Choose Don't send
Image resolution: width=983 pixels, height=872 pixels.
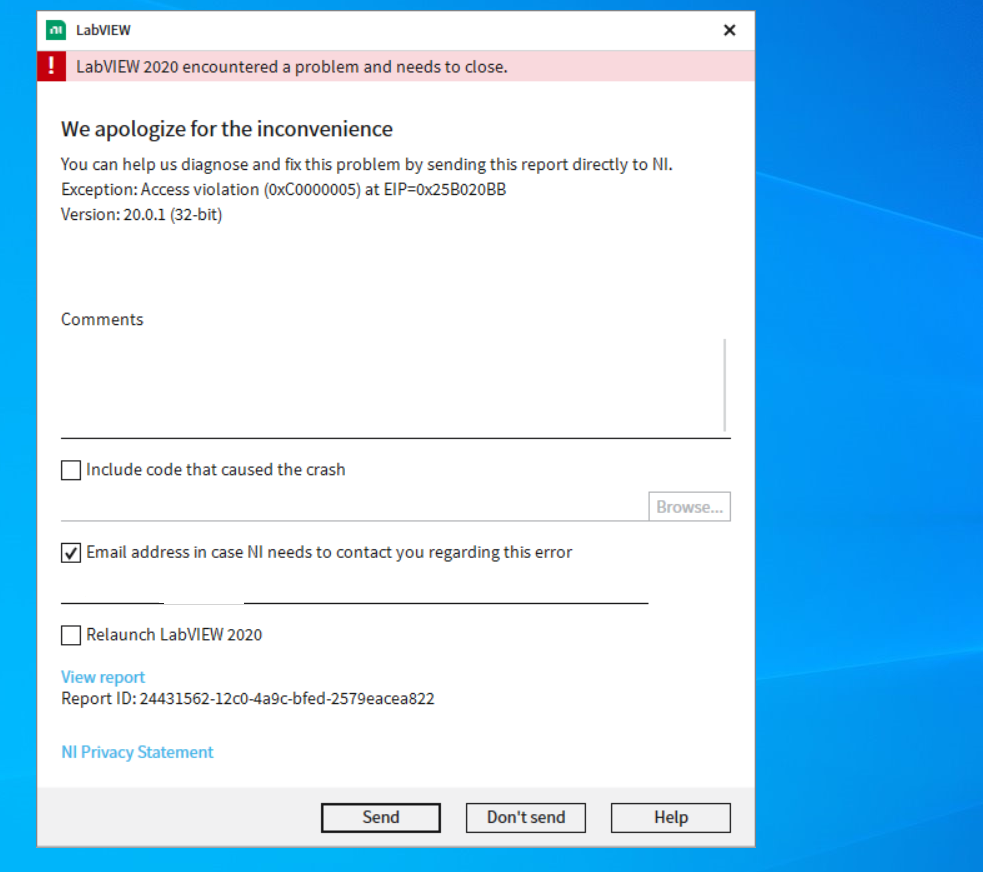pos(525,817)
